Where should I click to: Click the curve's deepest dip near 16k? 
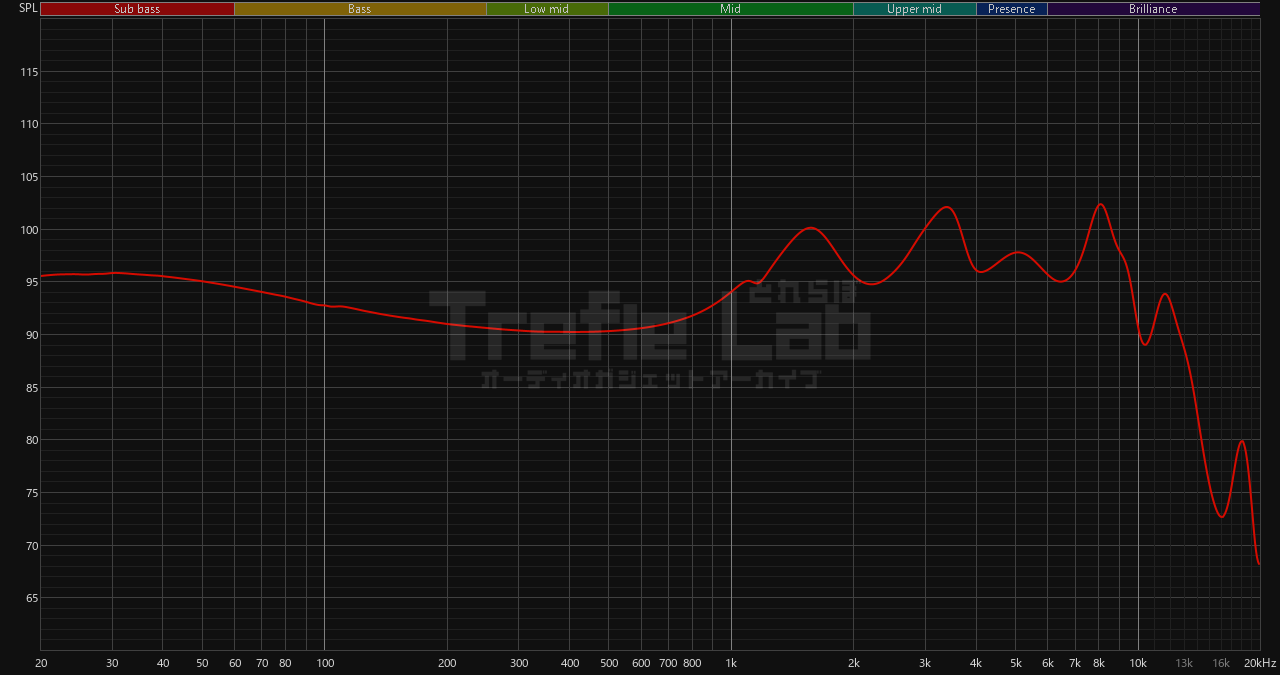(1221, 516)
